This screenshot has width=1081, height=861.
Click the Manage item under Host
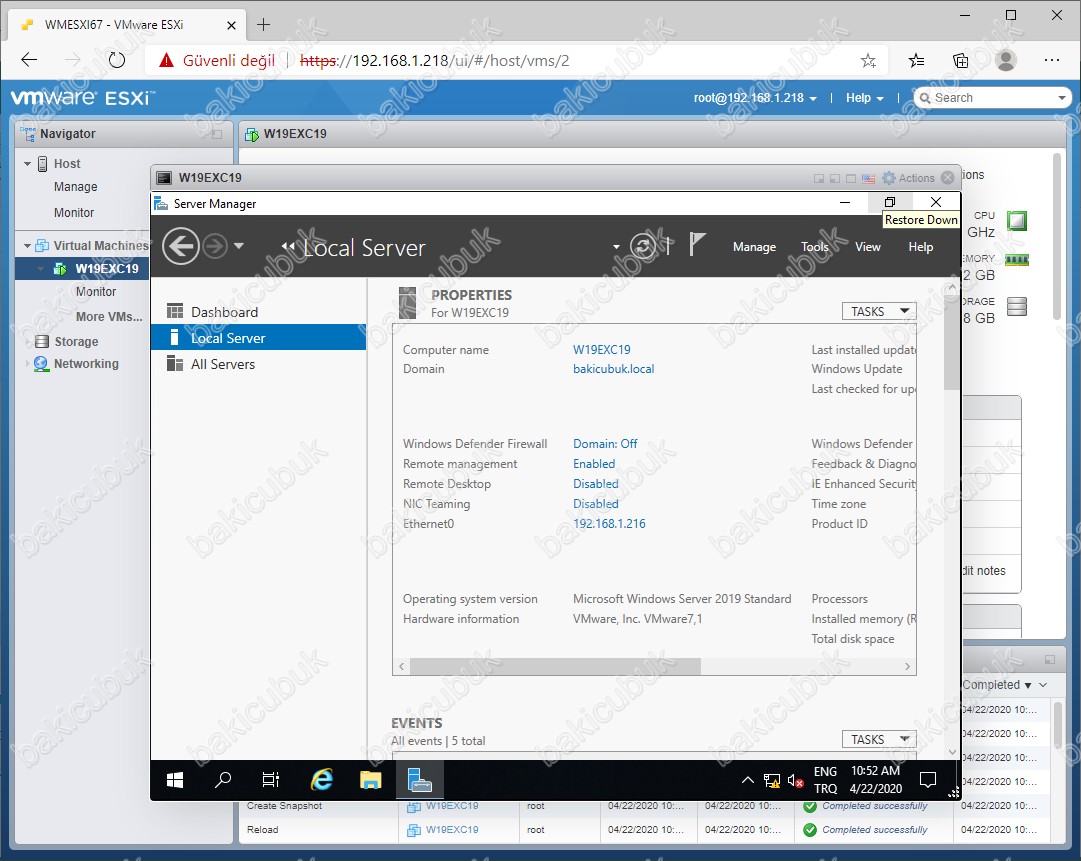75,187
